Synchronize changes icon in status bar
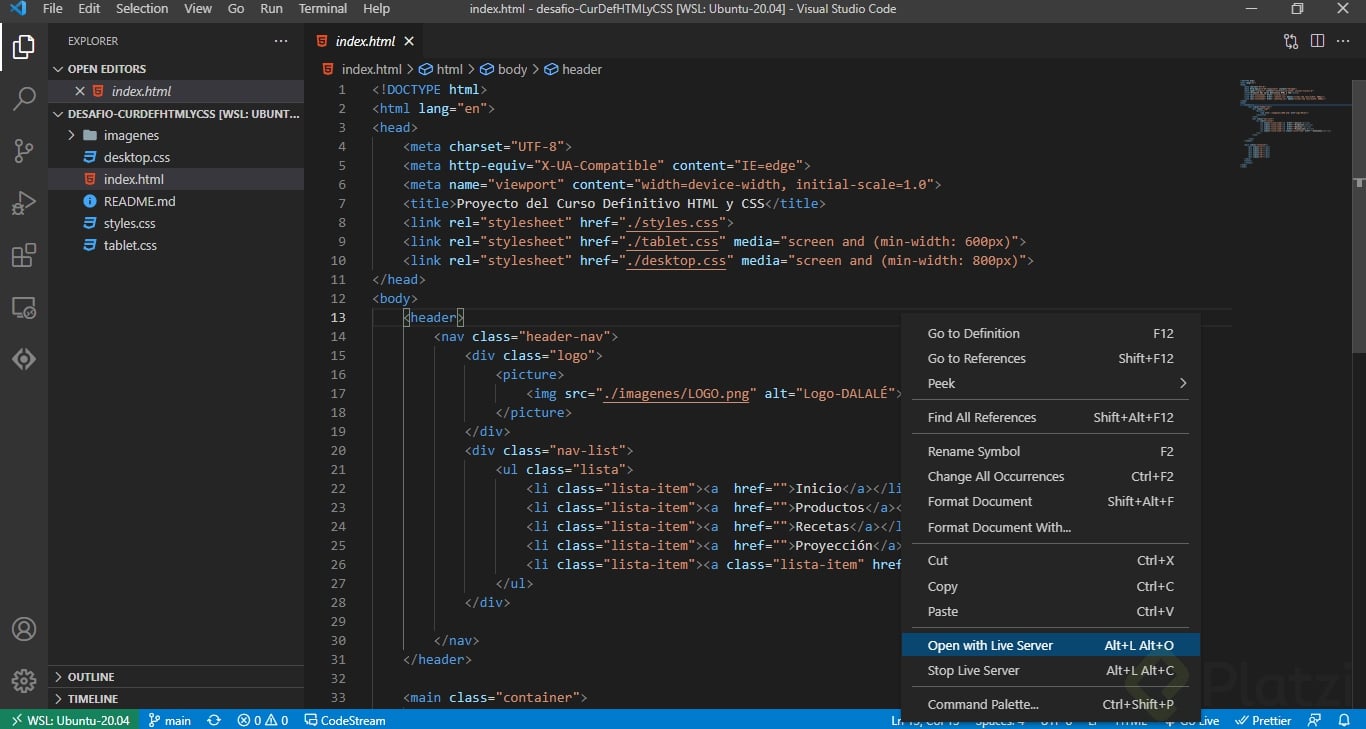This screenshot has width=1366, height=729. point(214,720)
